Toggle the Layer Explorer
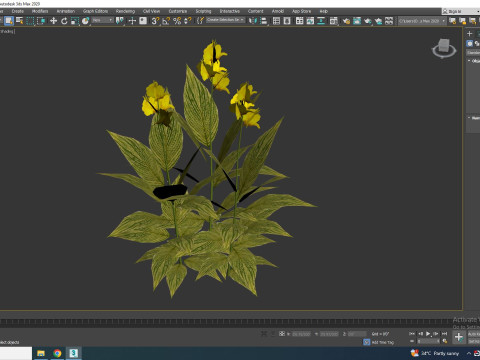The image size is (480, 360). coord(287,21)
